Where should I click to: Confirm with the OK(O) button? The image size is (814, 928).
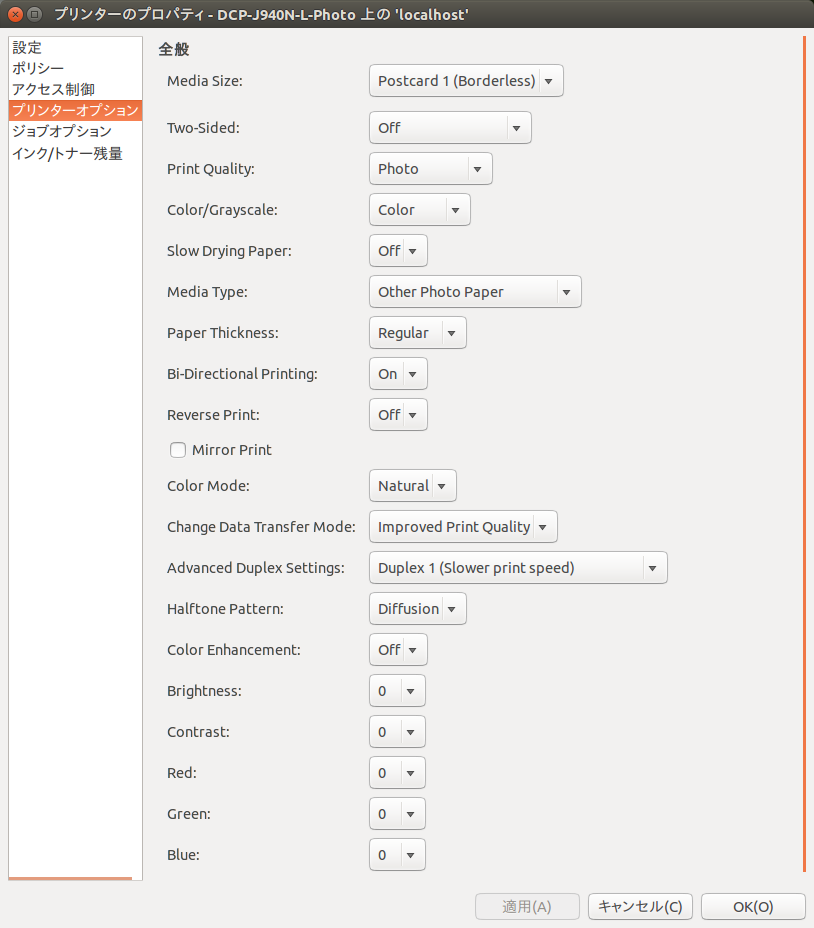click(x=753, y=907)
